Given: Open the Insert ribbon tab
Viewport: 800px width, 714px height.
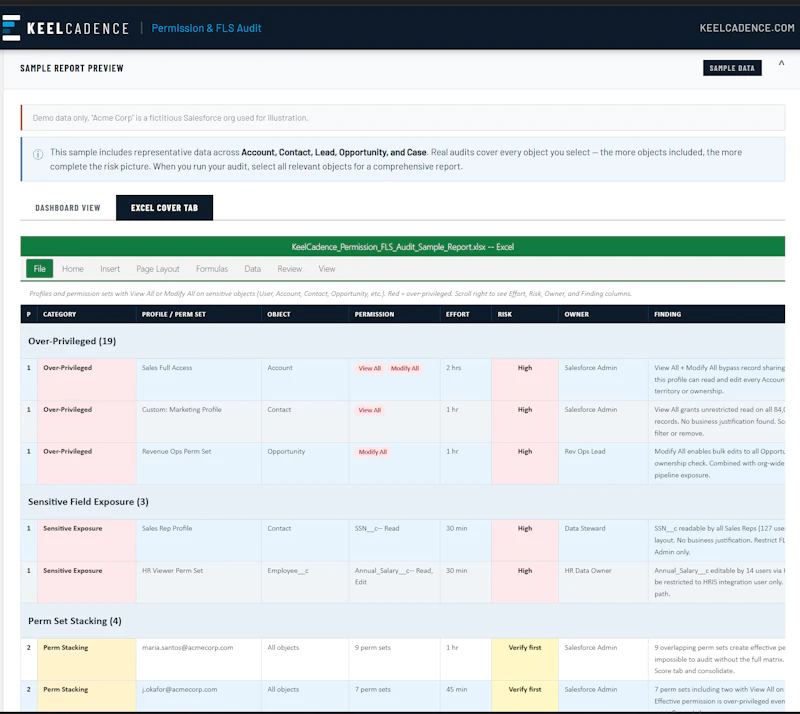Looking at the screenshot, I should click(110, 268).
